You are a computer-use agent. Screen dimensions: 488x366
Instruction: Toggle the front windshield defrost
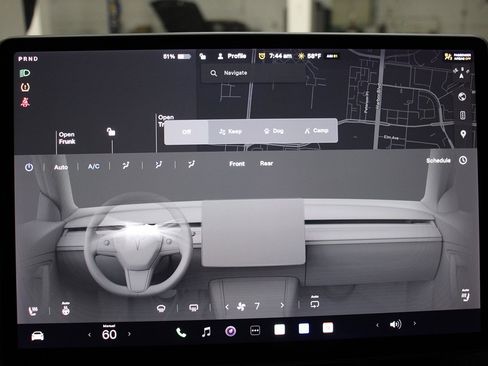pyautogui.click(x=161, y=309)
